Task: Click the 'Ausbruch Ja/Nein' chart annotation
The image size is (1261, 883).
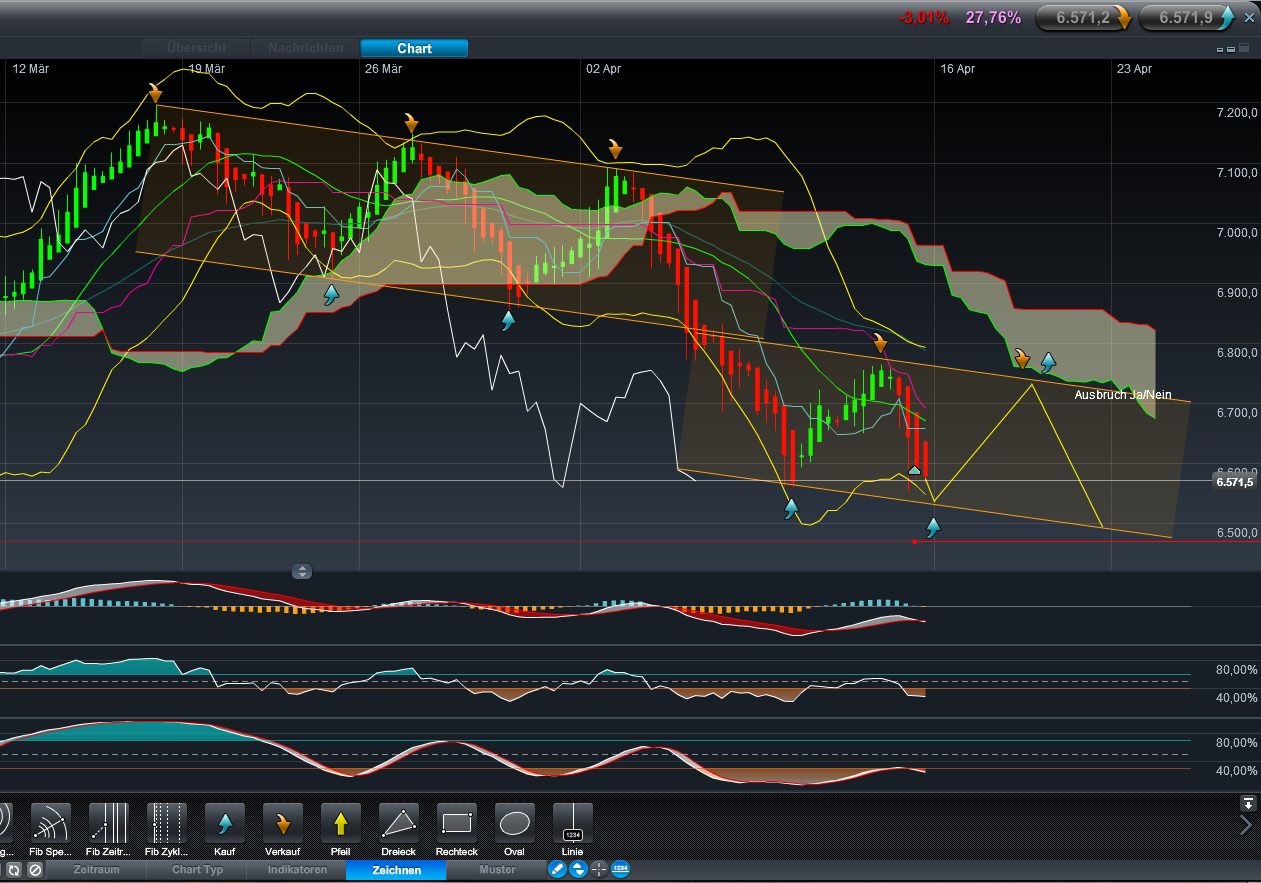Action: [1123, 395]
